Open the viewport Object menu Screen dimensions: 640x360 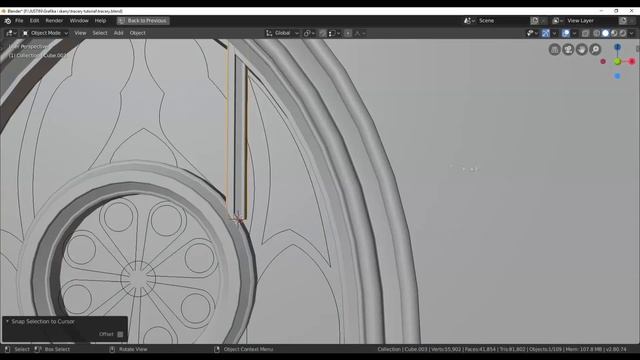pos(138,33)
